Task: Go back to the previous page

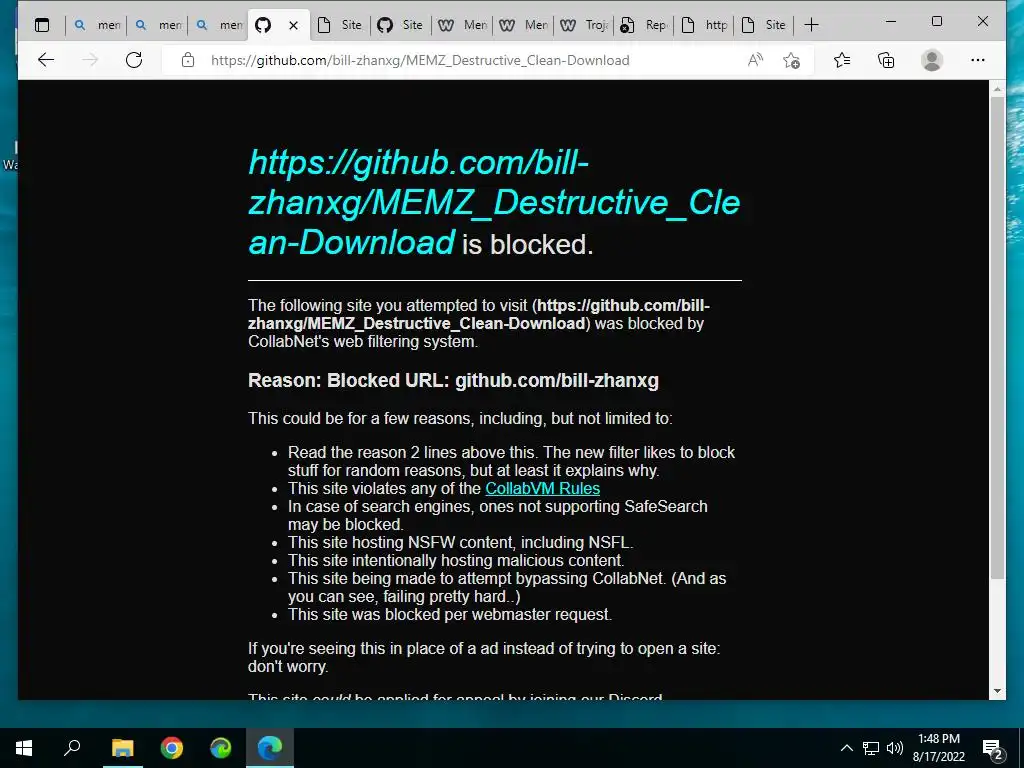Action: click(x=46, y=60)
